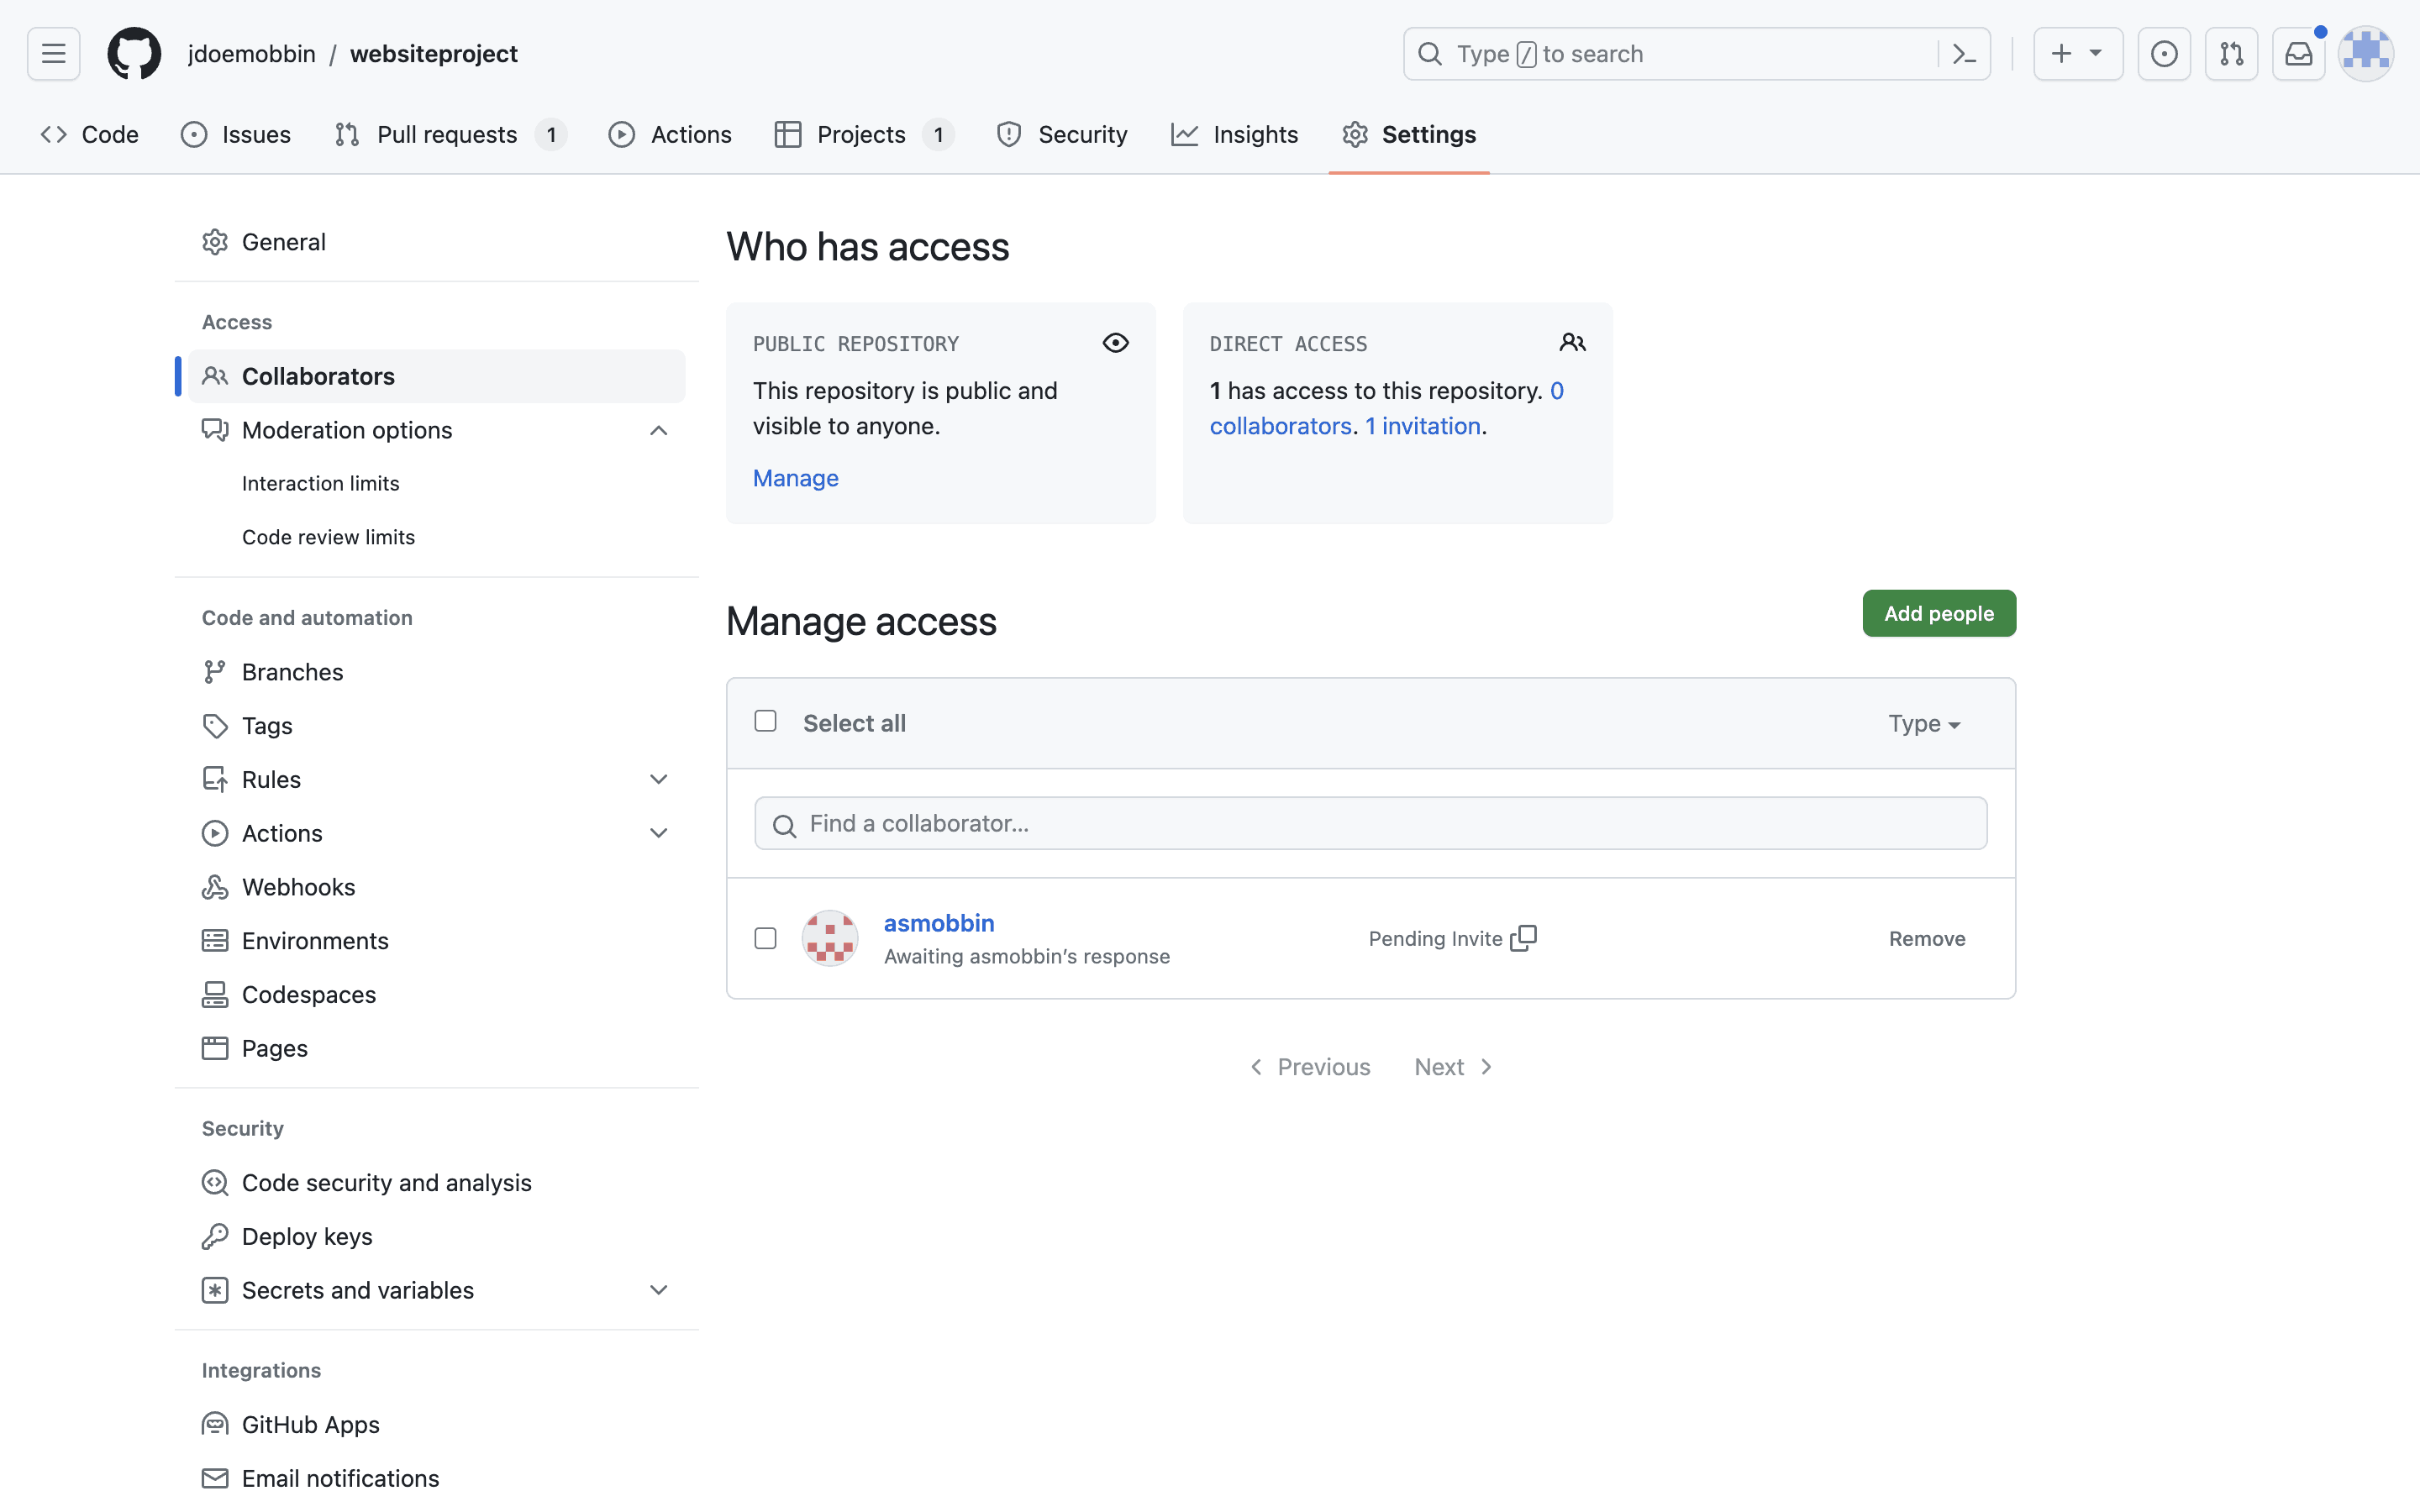
Task: Click the Manage link for public repository
Action: (794, 477)
